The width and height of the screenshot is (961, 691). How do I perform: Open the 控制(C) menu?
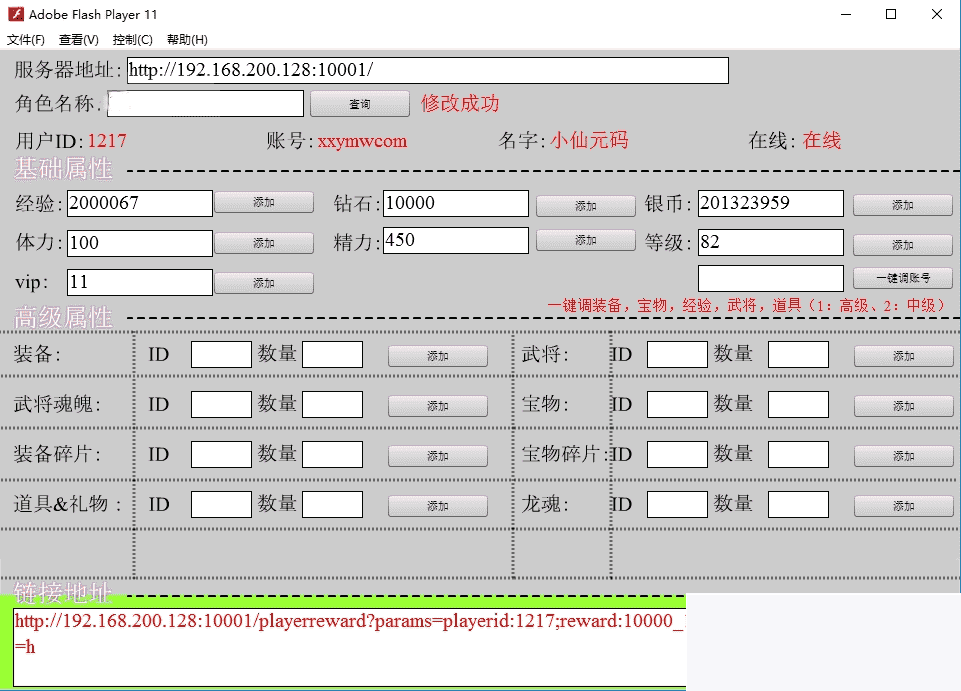[x=133, y=40]
